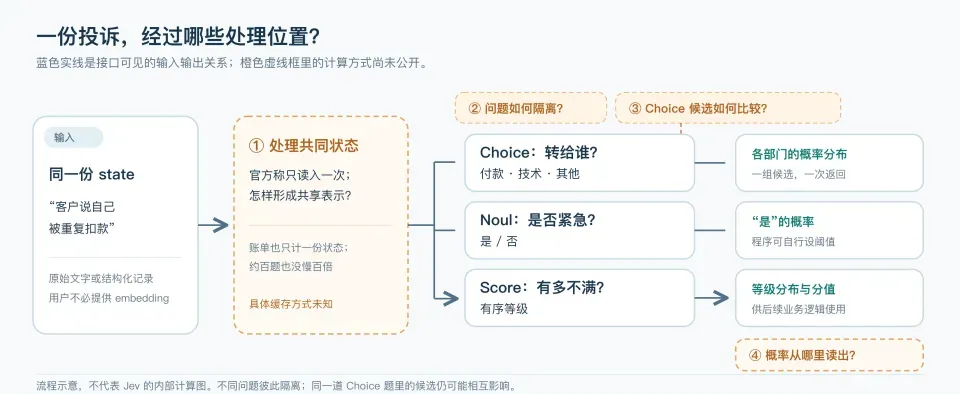Select the Score:有多不满? card
960x394 pixels.
579,298
